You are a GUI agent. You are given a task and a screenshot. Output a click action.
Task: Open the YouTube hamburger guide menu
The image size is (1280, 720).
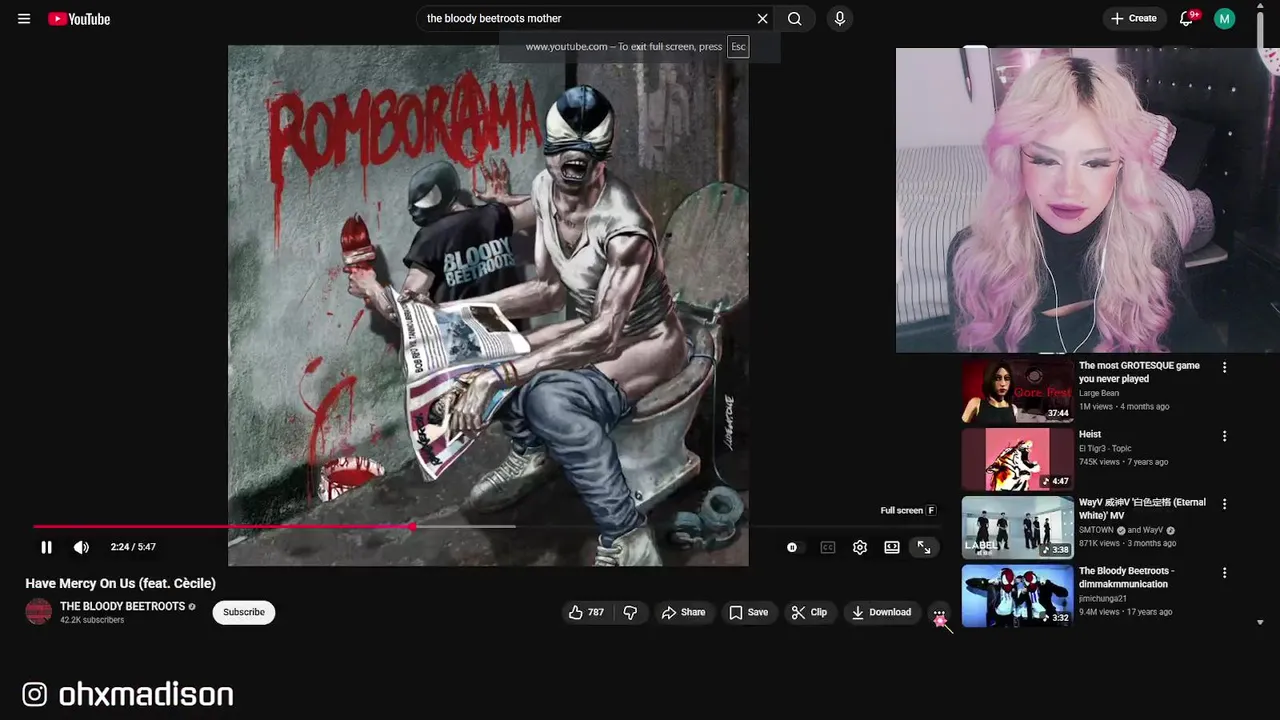tap(24, 19)
